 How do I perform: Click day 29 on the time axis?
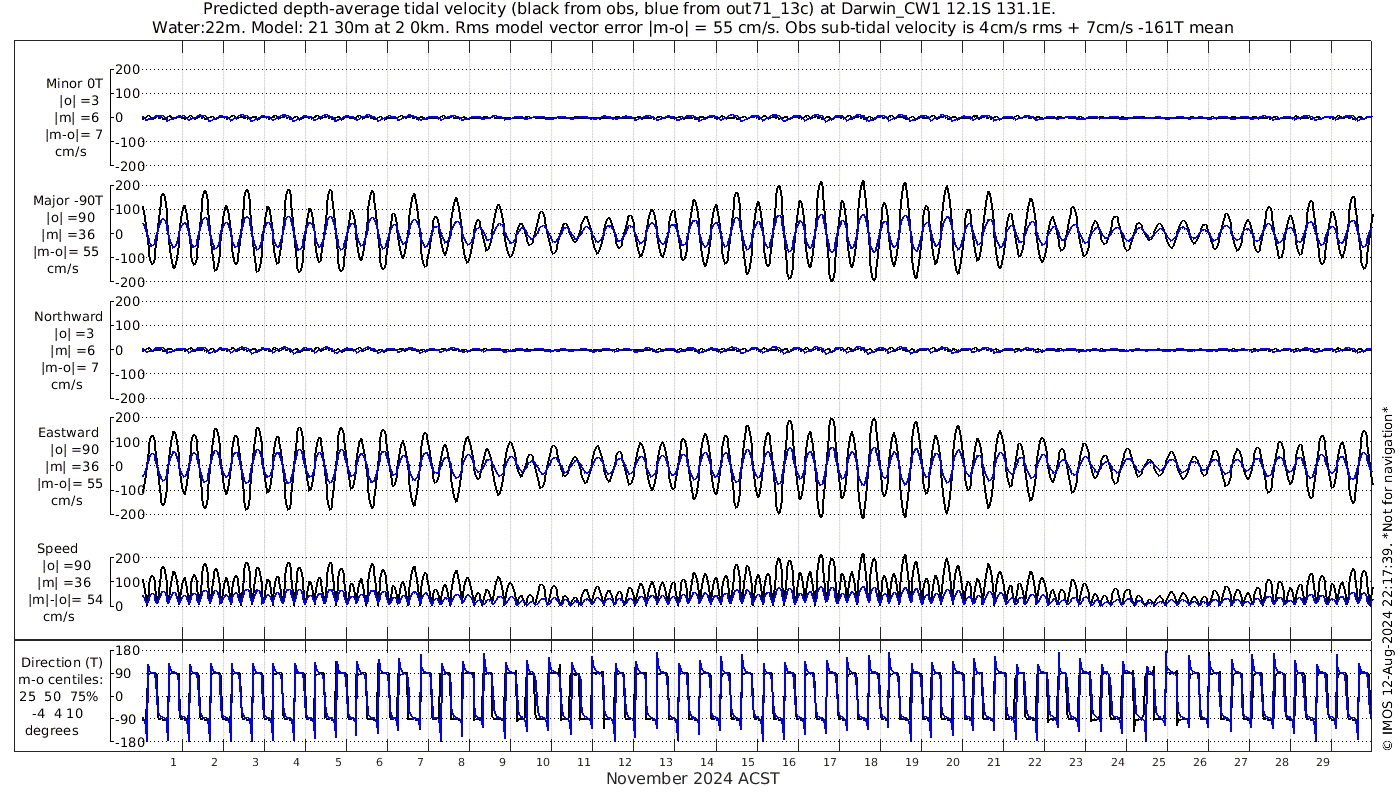1322,762
